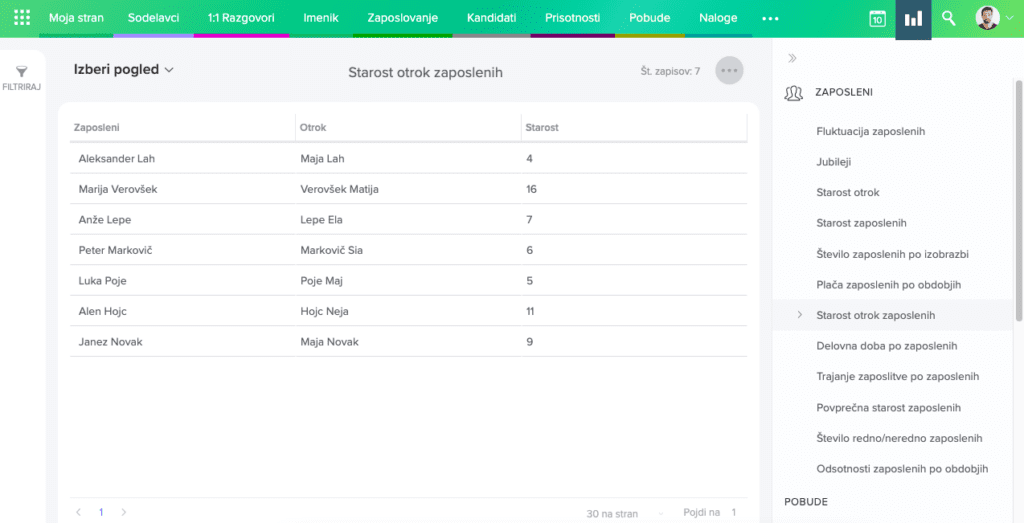Click the search magnifier icon

[949, 19]
